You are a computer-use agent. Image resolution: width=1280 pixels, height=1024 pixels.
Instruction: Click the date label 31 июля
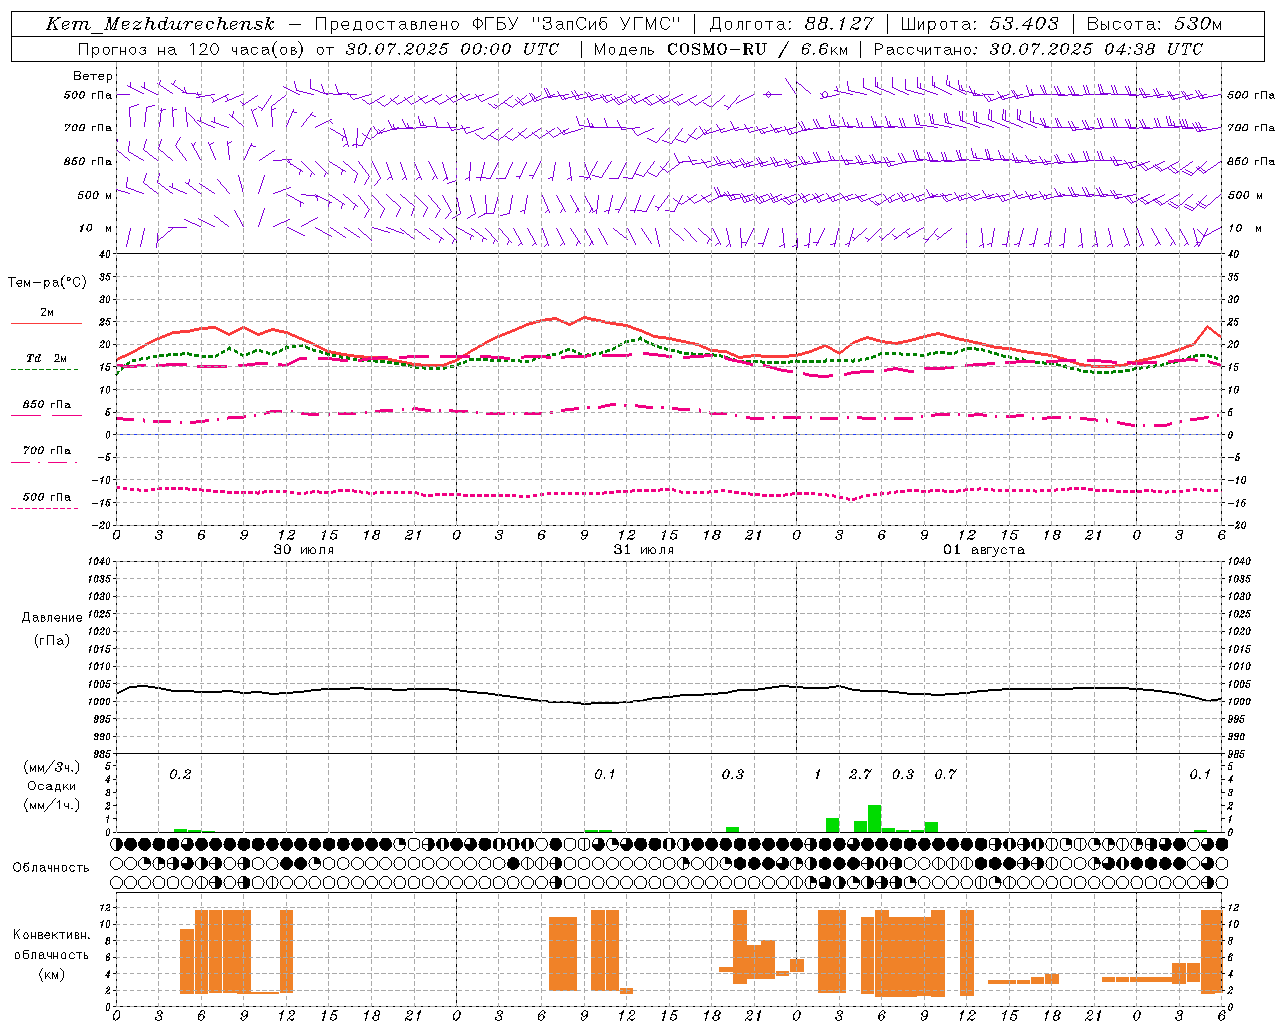tap(644, 550)
